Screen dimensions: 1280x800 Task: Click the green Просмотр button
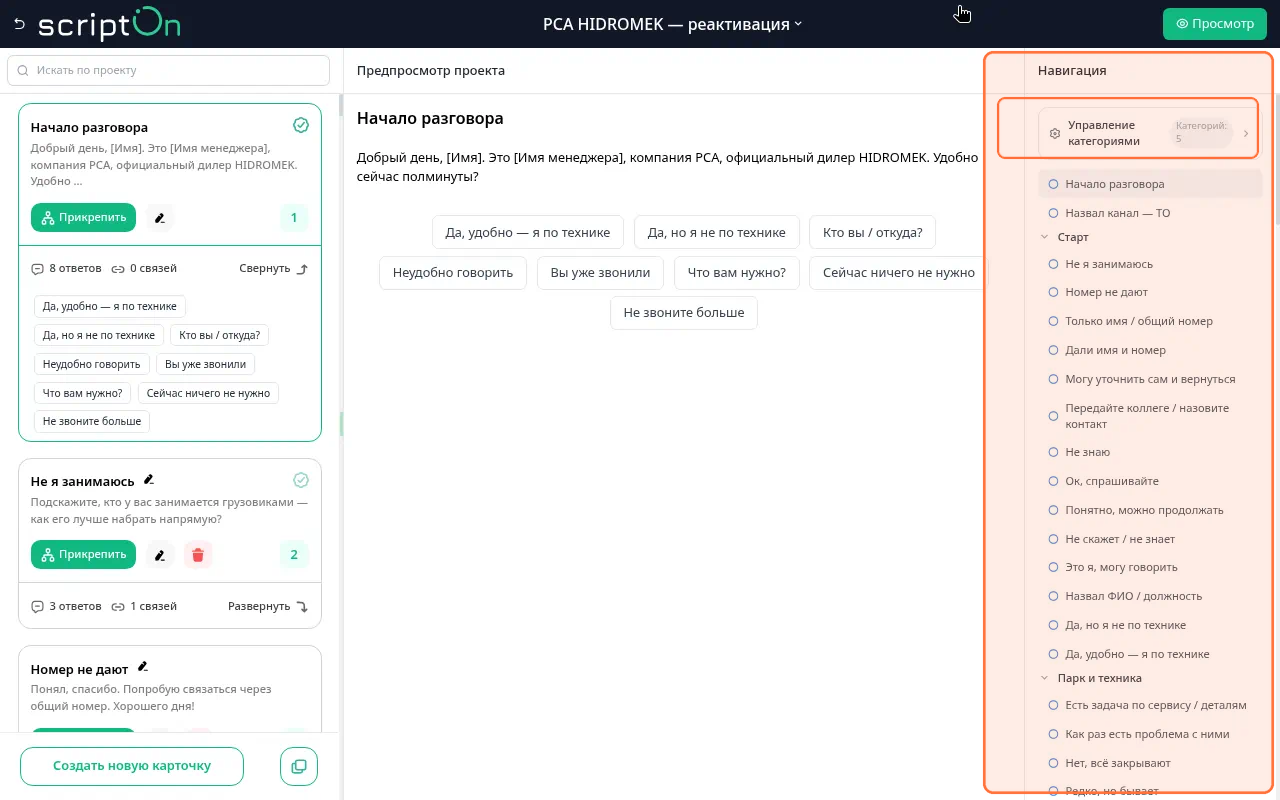point(1215,24)
